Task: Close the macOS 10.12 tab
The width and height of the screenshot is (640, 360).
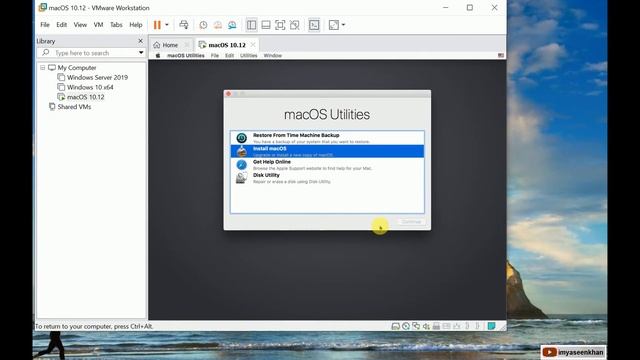Action: pos(253,44)
